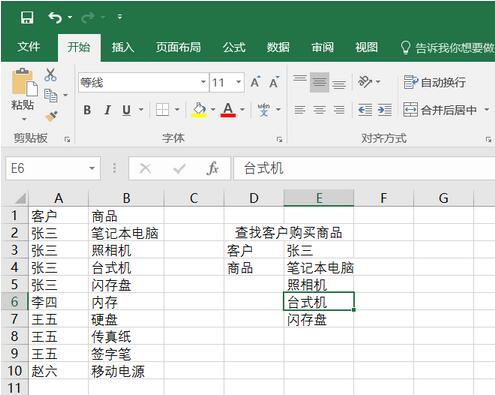
Task: Open the 合并后居中 dropdown arrow
Action: (486, 109)
